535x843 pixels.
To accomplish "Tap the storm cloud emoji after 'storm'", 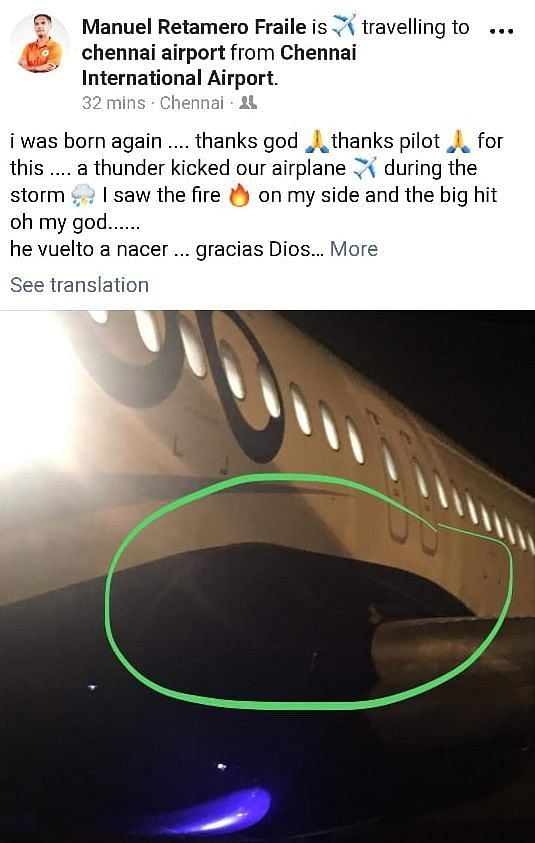I will (x=83, y=196).
